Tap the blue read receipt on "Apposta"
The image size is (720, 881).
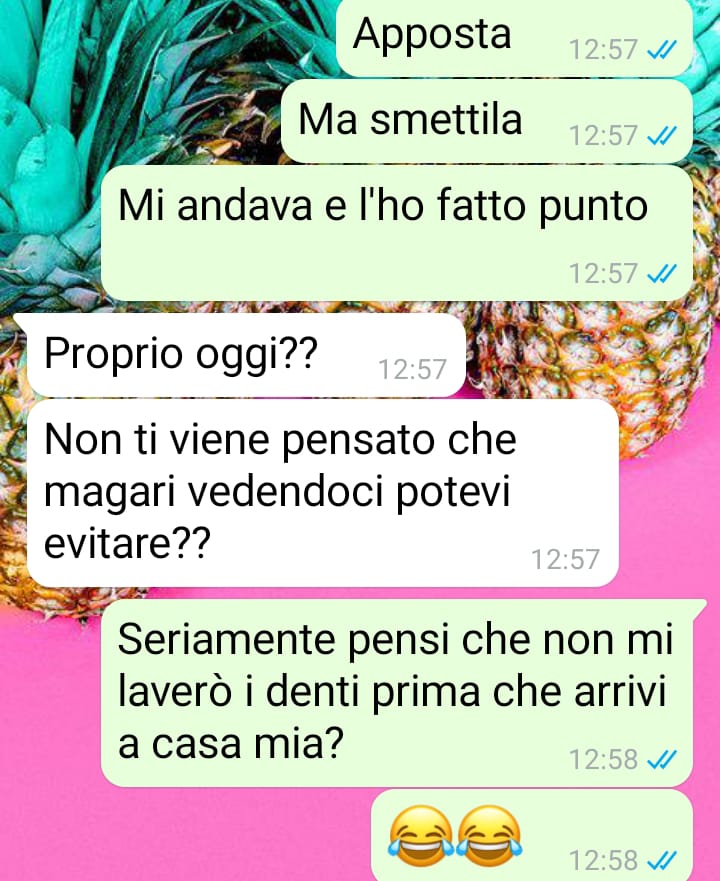click(x=662, y=51)
